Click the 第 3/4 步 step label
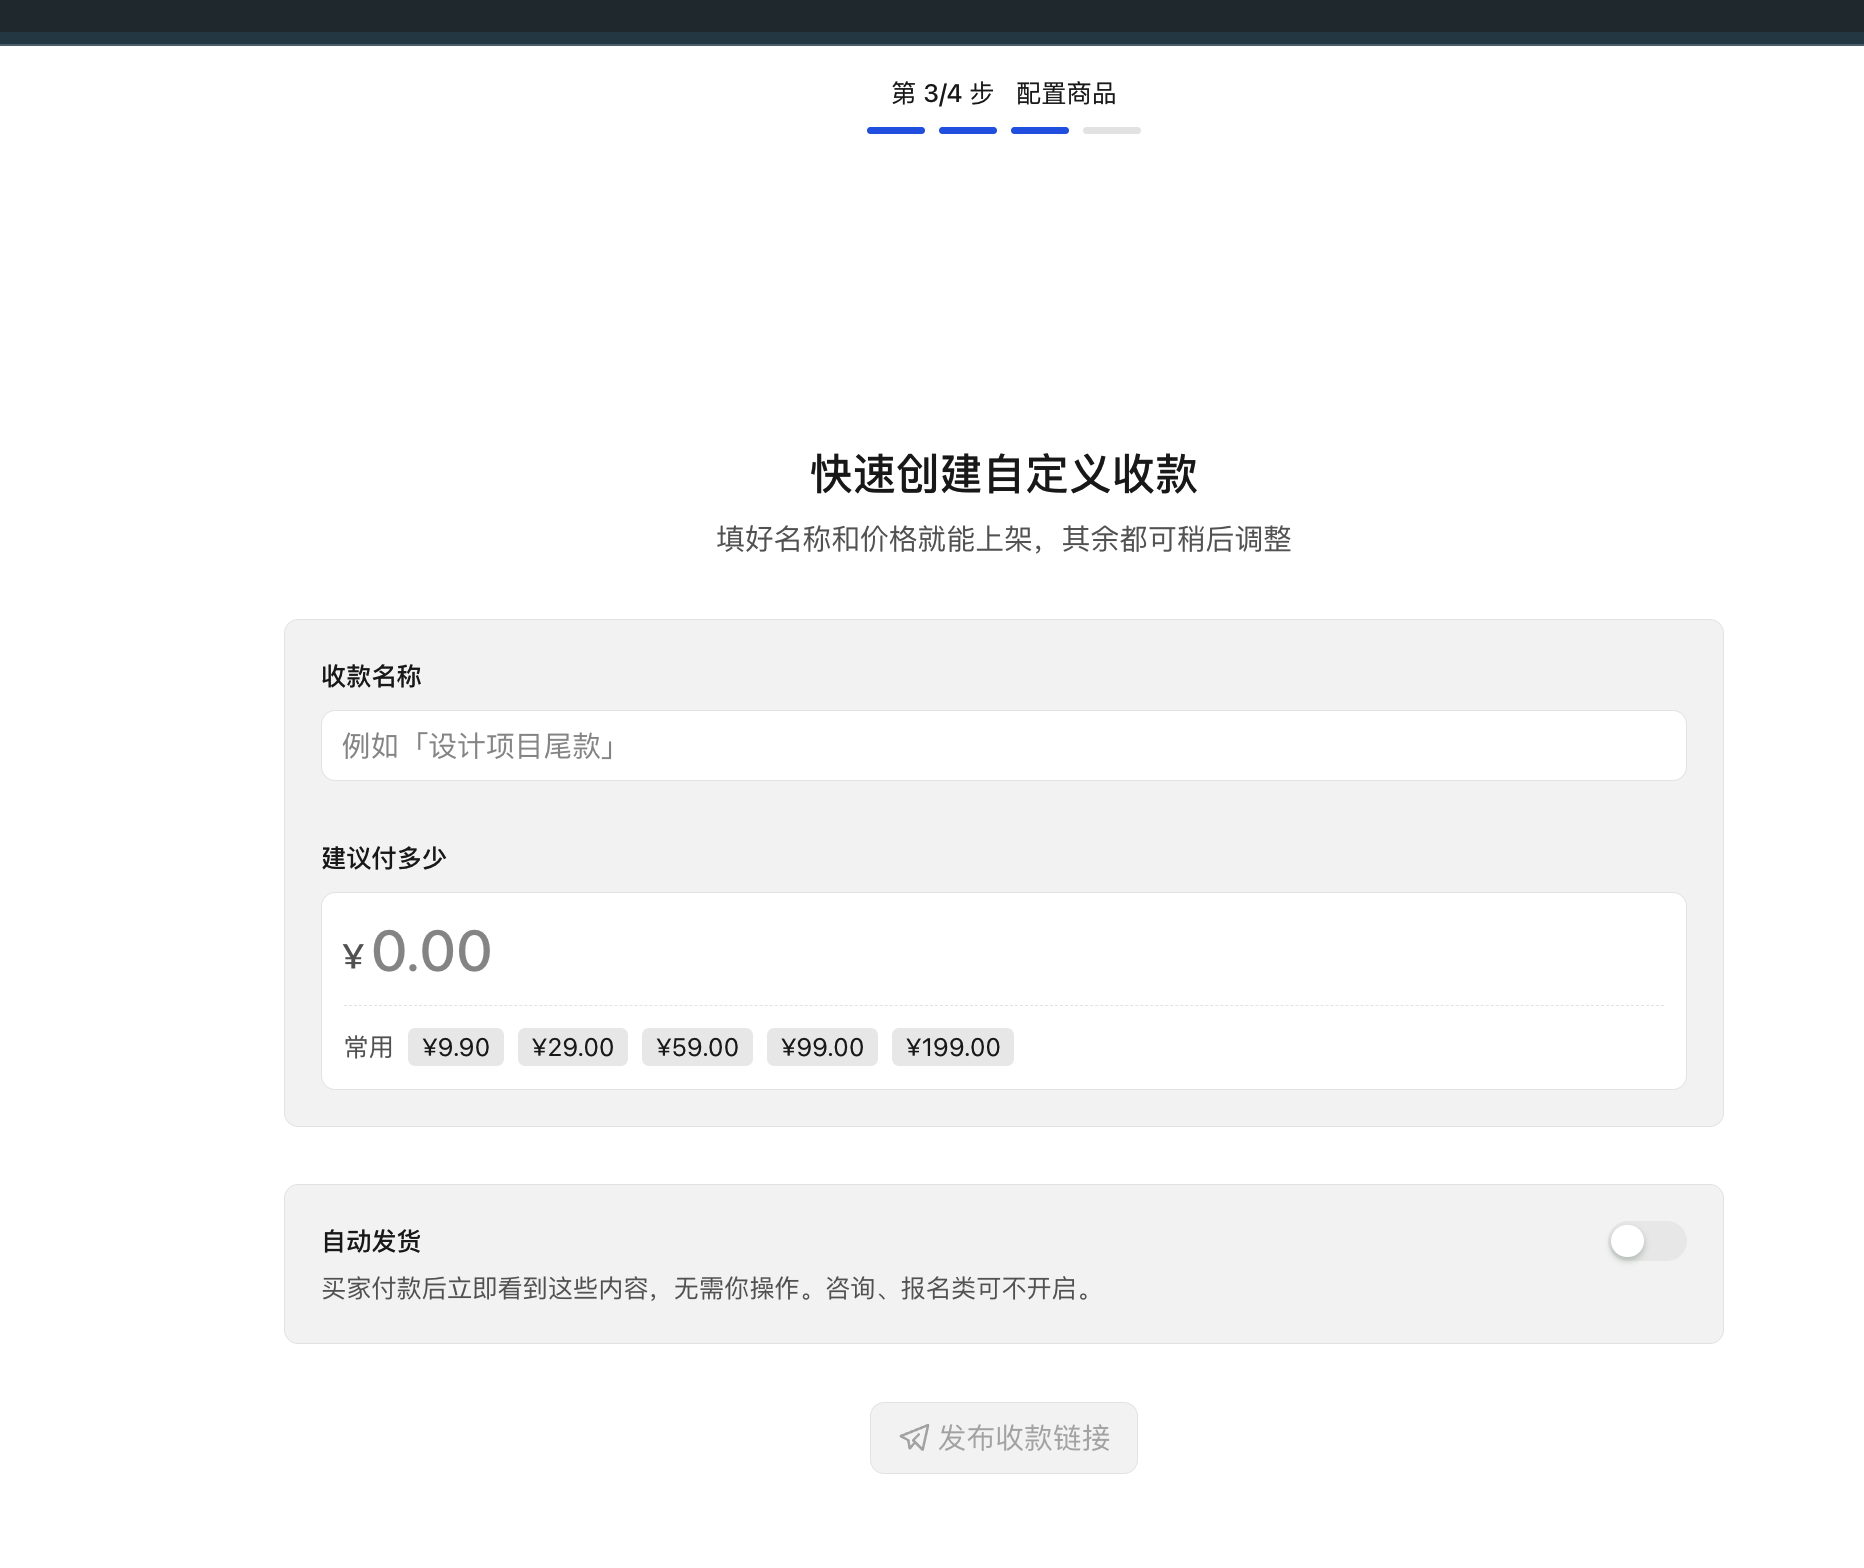Screen dimensions: 1864x1568 (942, 94)
